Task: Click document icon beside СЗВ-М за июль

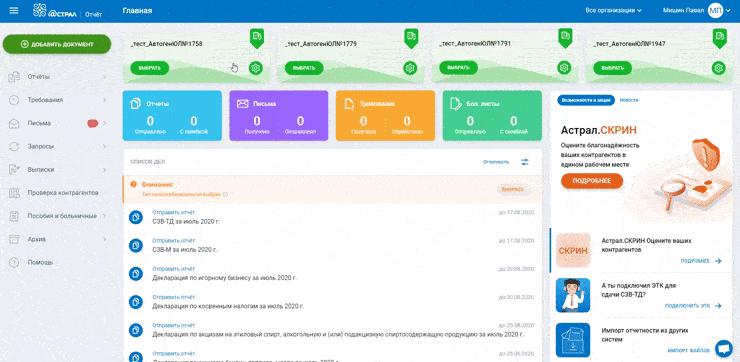Action: pyautogui.click(x=136, y=245)
